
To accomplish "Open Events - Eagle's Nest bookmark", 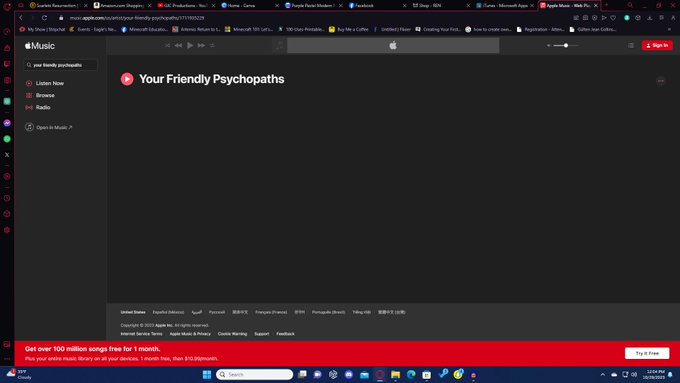I will click(93, 29).
